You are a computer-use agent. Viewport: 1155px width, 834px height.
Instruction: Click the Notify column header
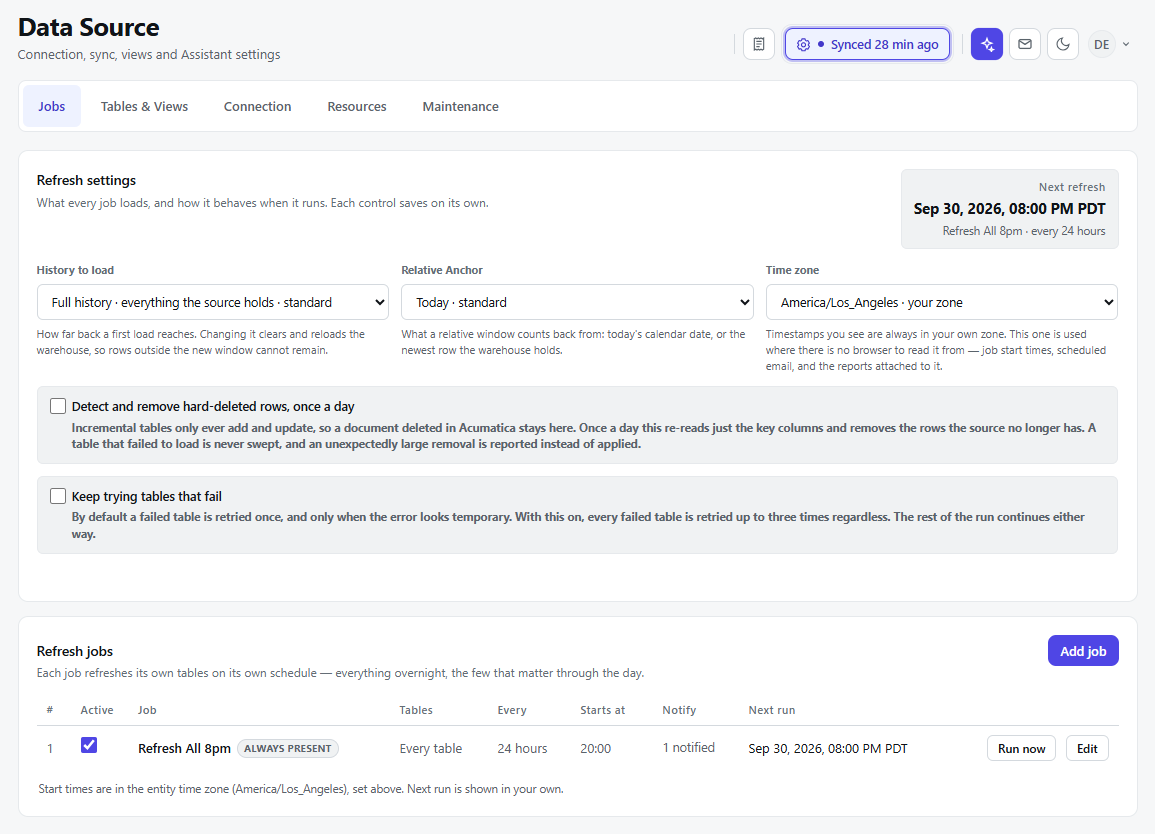(x=679, y=710)
